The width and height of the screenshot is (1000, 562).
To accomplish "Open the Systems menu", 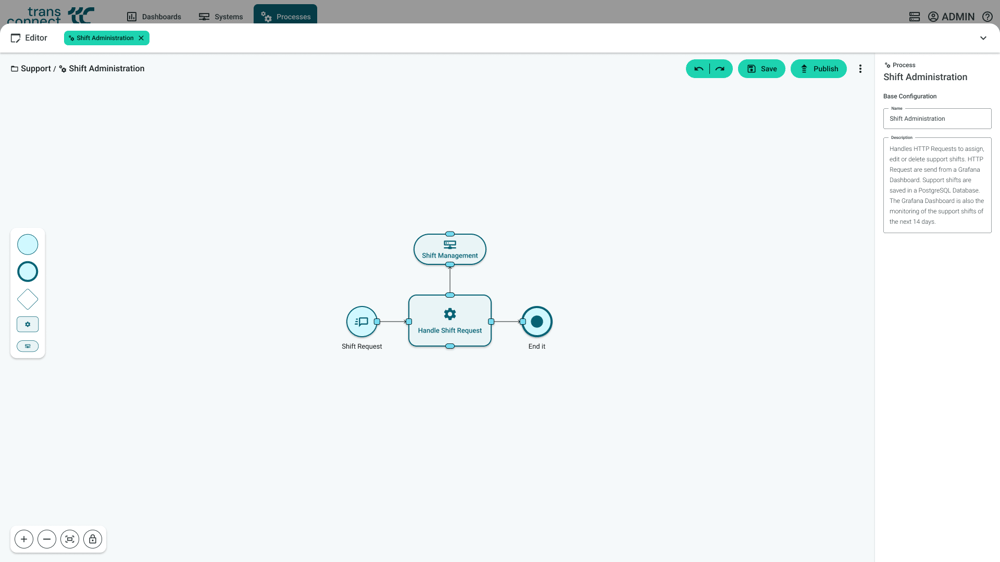I will click(221, 17).
